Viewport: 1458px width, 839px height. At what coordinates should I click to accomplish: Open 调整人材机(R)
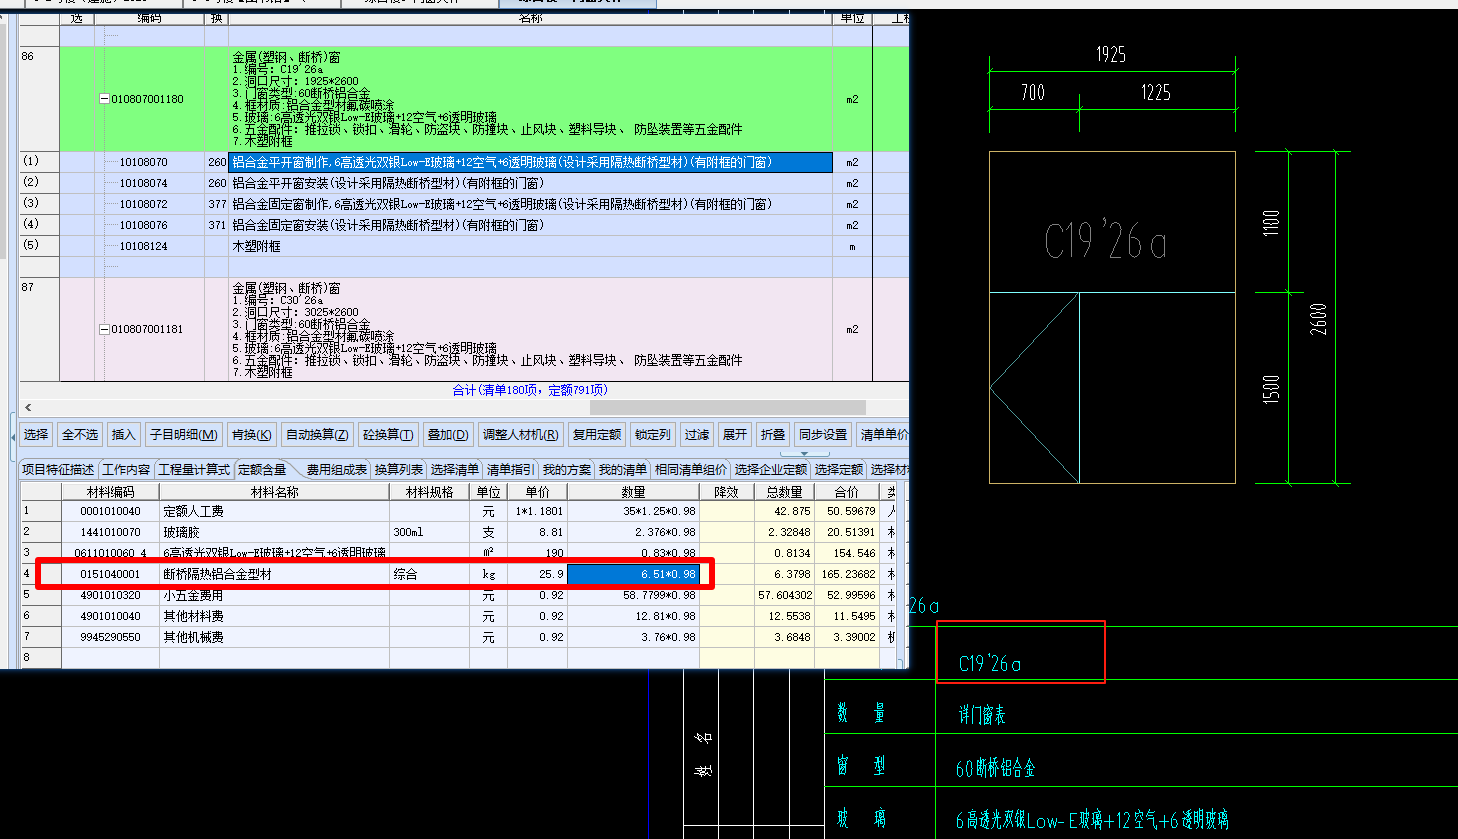point(520,434)
